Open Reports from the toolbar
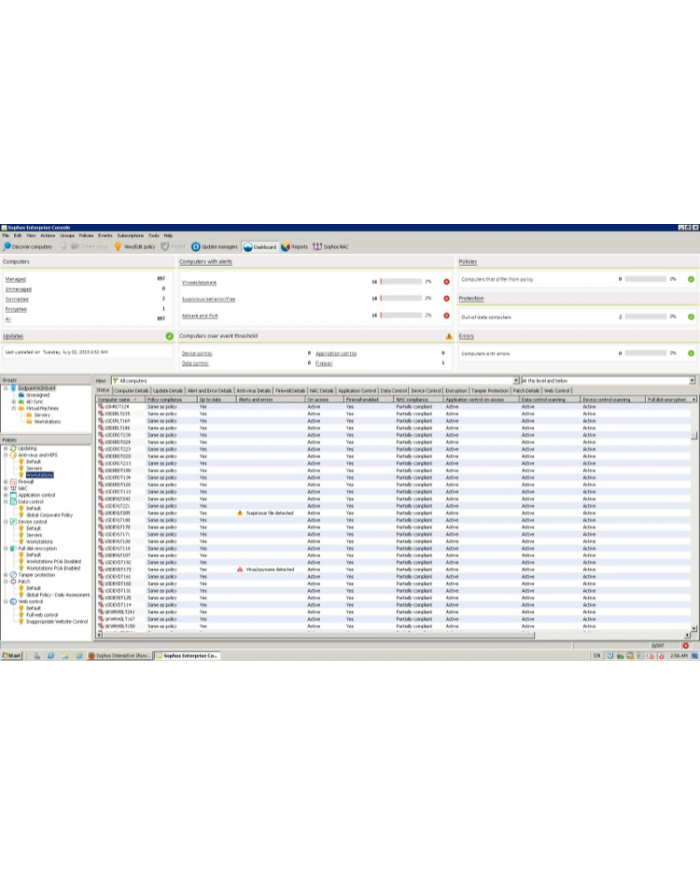 [x=294, y=247]
